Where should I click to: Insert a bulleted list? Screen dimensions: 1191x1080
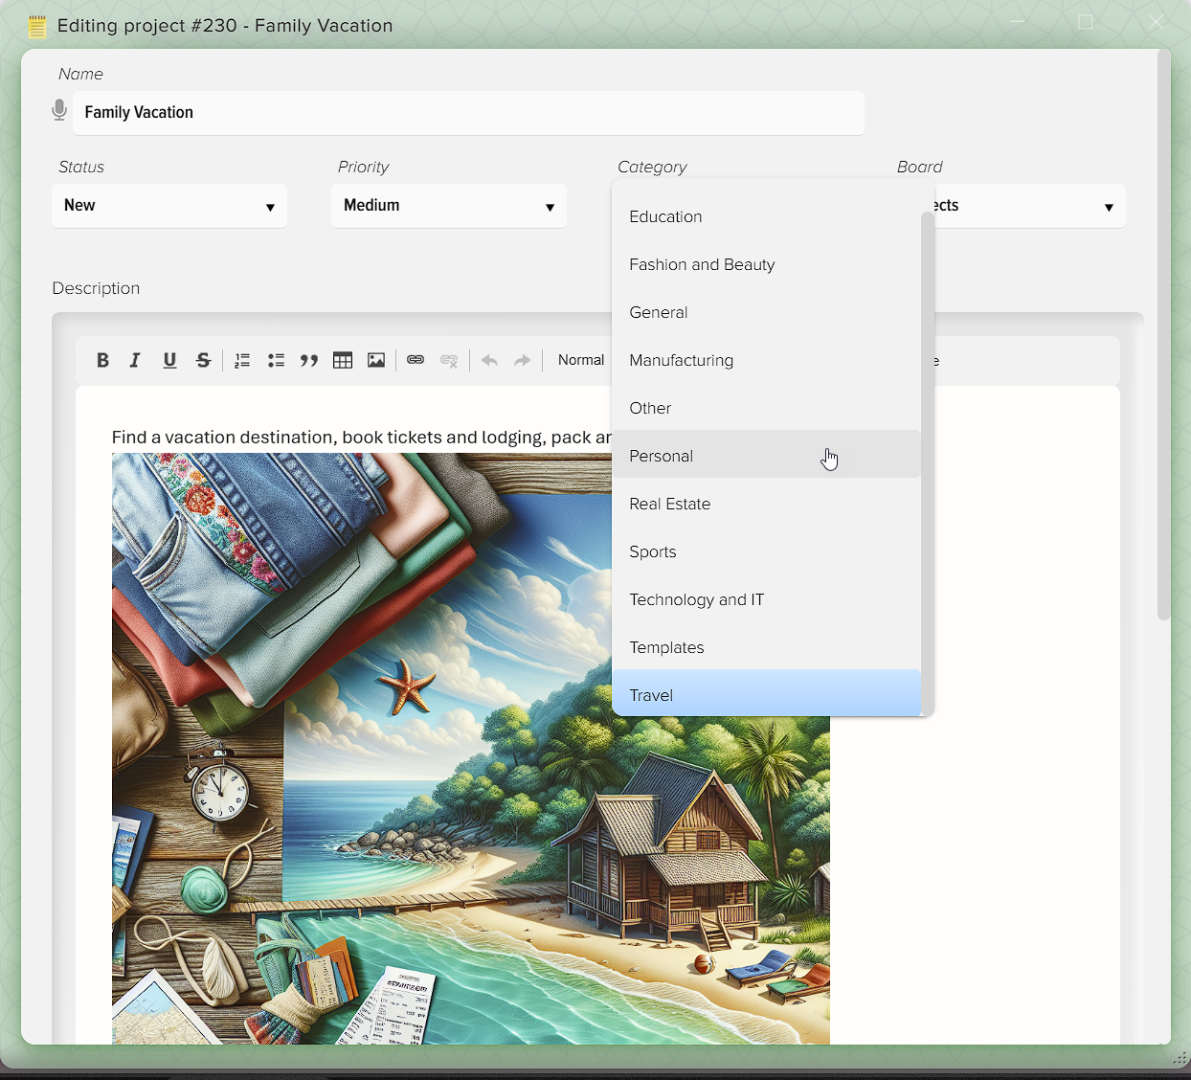[276, 360]
